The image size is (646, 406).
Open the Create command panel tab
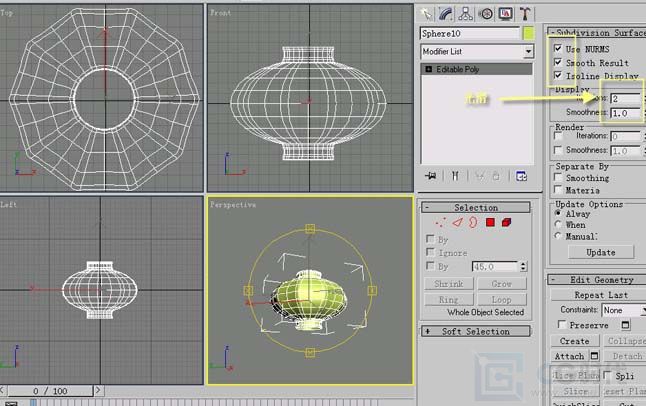[x=426, y=14]
